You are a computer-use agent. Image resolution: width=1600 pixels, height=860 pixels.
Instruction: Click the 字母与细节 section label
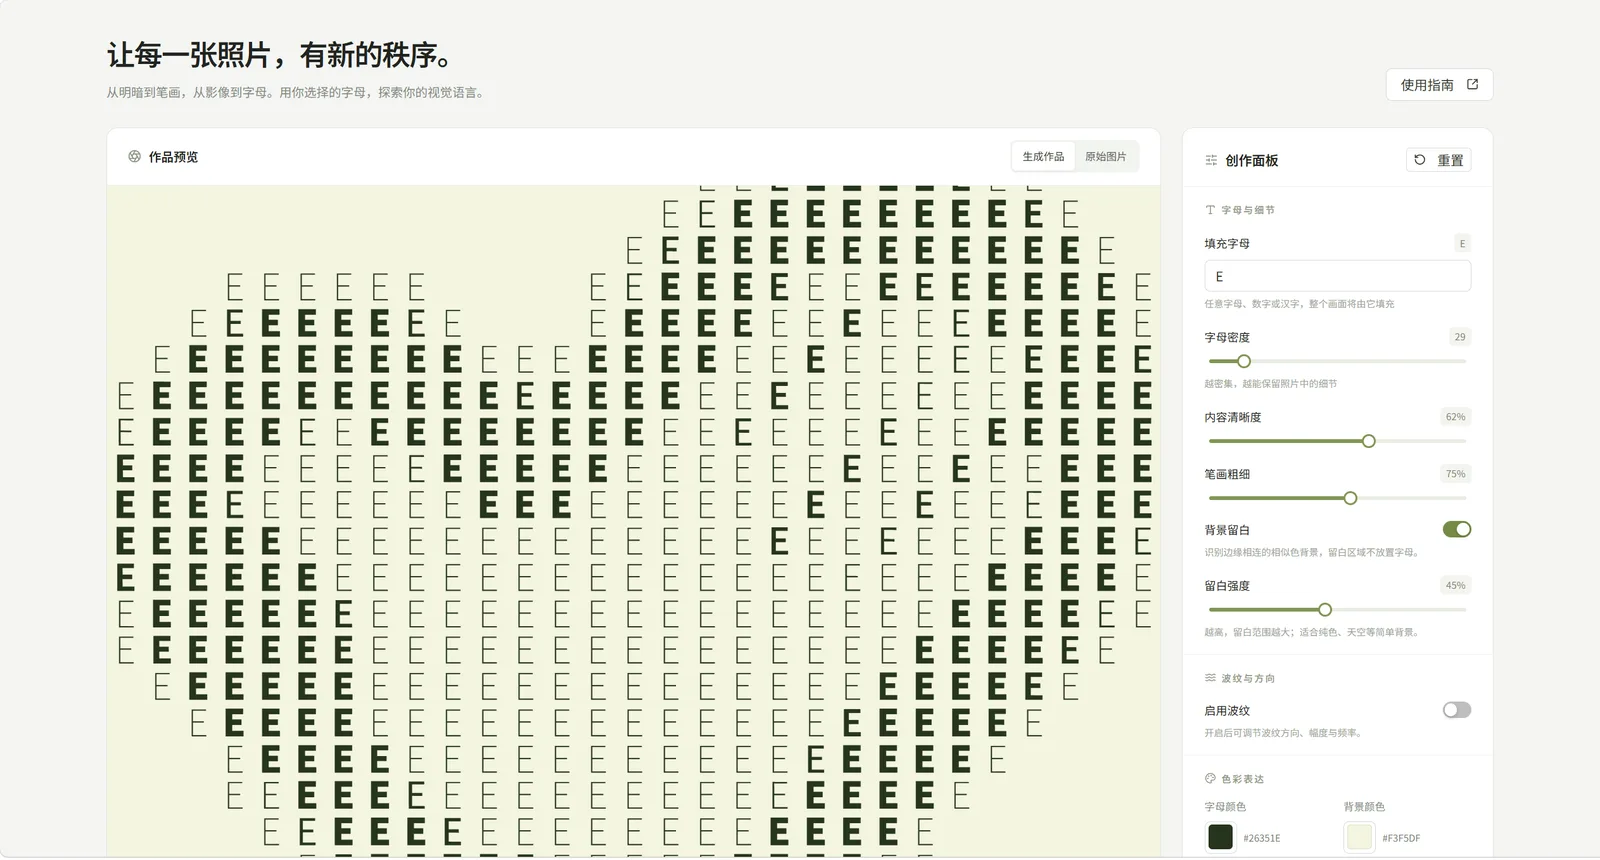pyautogui.click(x=1248, y=210)
